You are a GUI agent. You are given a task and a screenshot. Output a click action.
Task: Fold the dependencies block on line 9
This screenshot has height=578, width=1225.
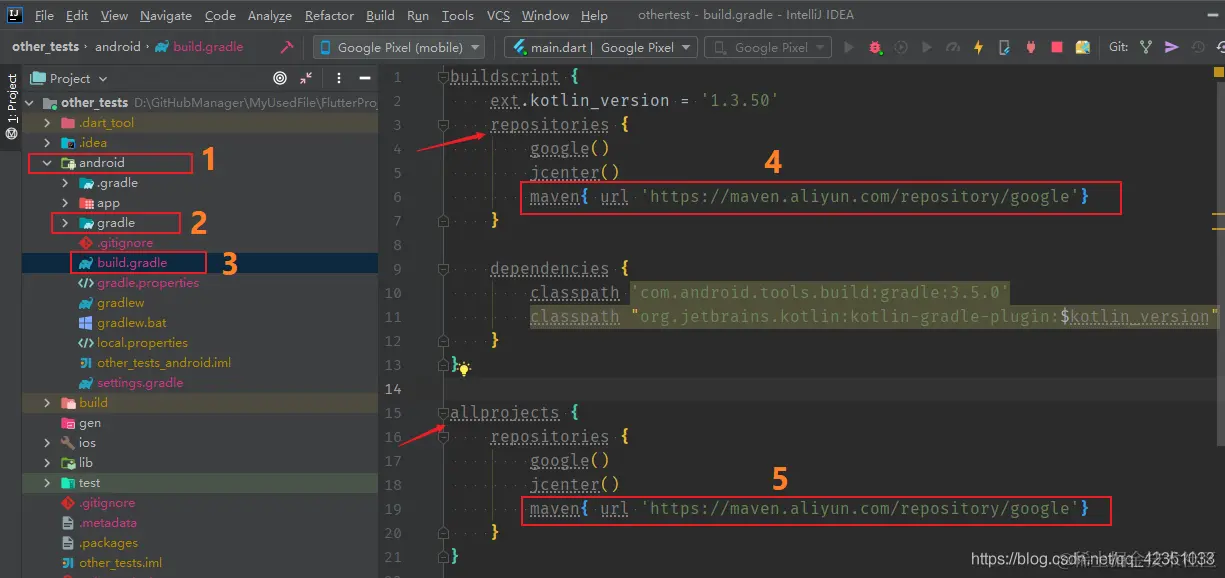tap(443, 269)
